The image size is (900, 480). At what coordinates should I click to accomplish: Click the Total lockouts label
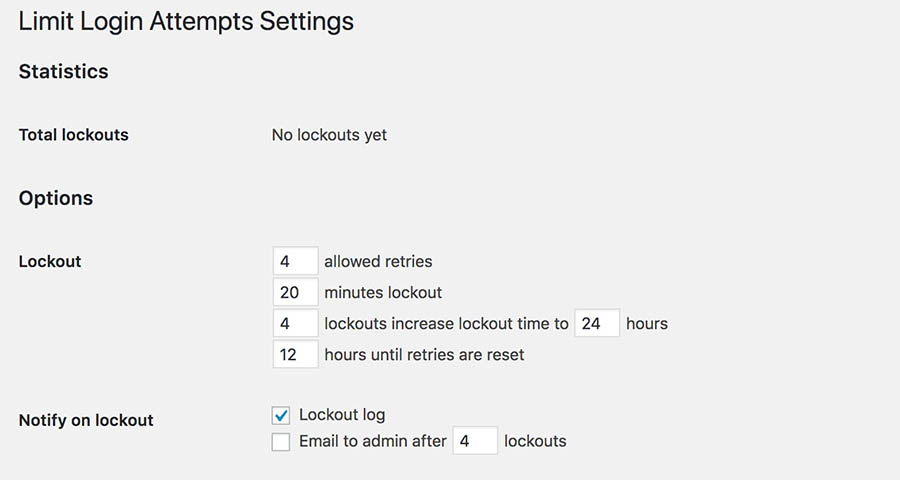click(74, 135)
